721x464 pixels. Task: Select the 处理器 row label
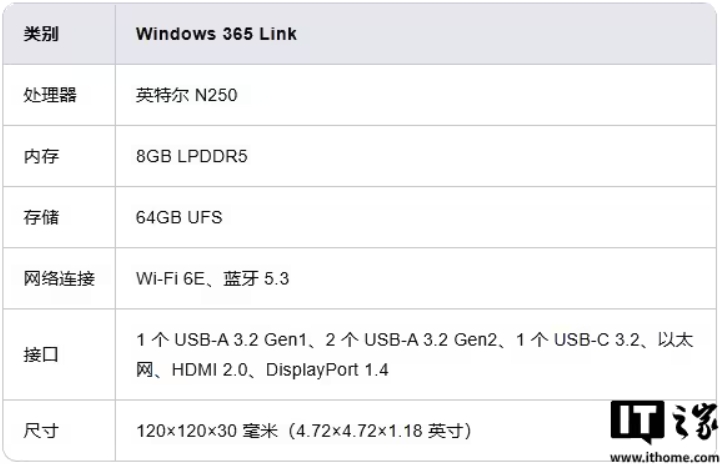tap(50, 95)
